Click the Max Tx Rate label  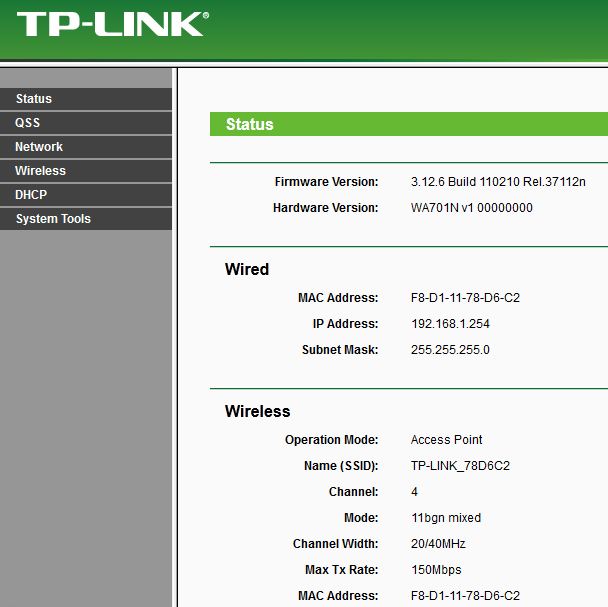click(x=342, y=570)
